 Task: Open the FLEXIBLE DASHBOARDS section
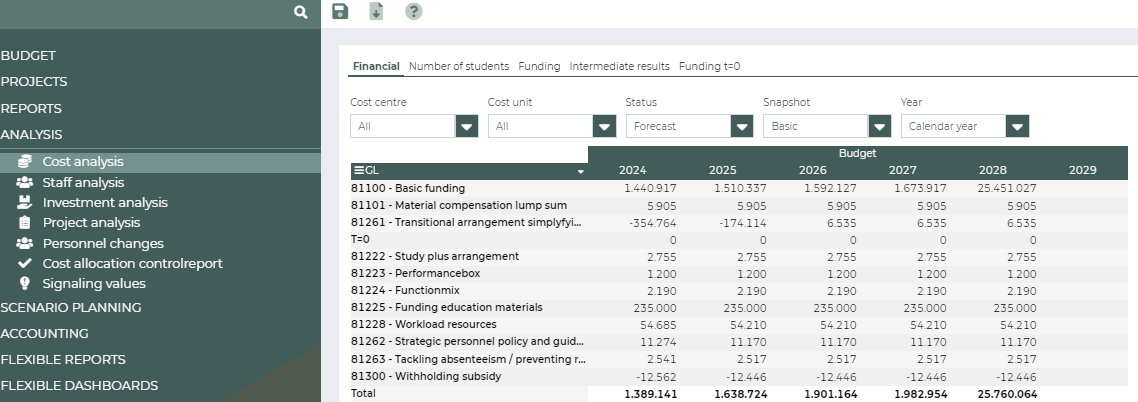click(x=79, y=386)
